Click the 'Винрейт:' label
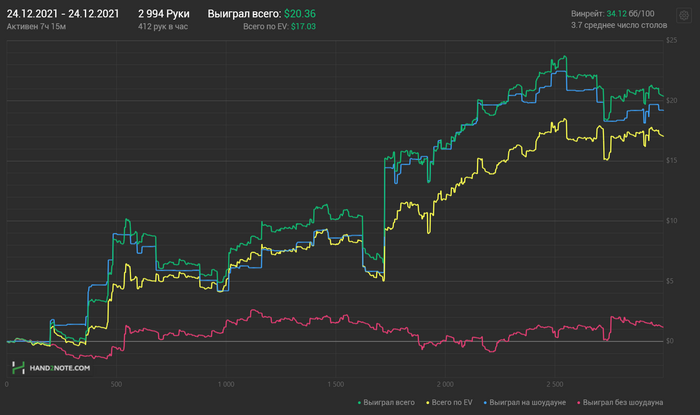The width and height of the screenshot is (700, 415). pyautogui.click(x=588, y=14)
